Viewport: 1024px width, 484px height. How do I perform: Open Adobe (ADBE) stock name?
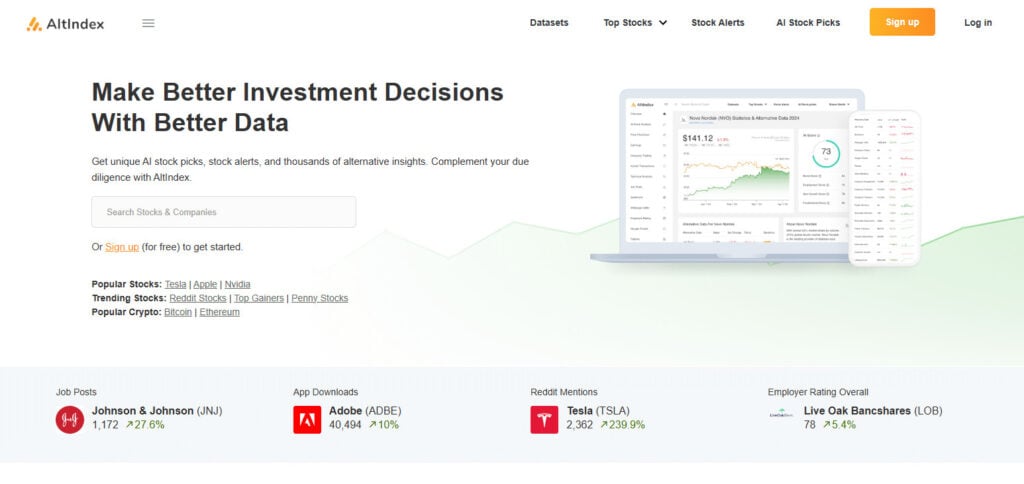pyautogui.click(x=365, y=411)
